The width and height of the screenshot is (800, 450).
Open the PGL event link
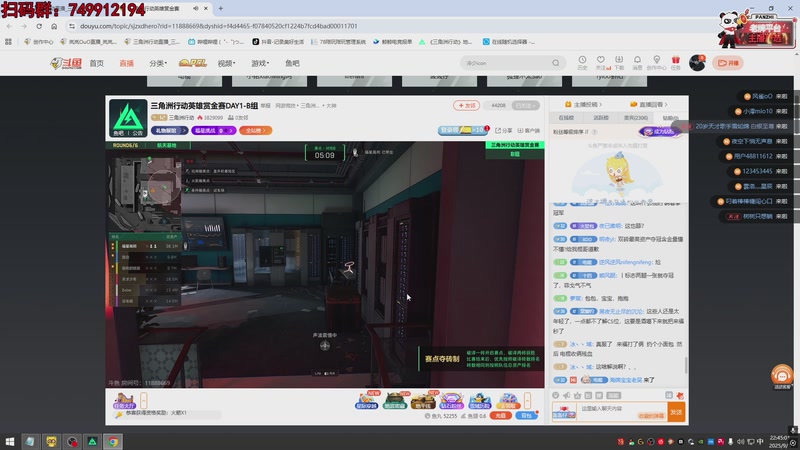click(193, 63)
